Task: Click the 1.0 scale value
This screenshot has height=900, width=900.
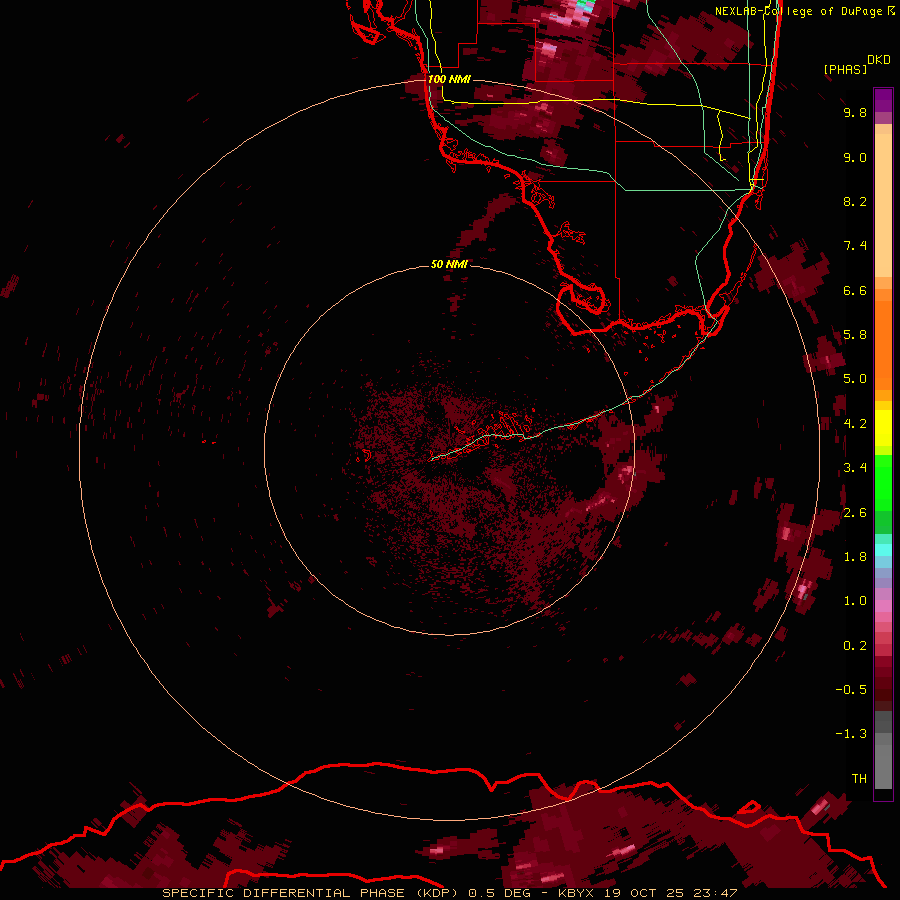Action: point(855,601)
